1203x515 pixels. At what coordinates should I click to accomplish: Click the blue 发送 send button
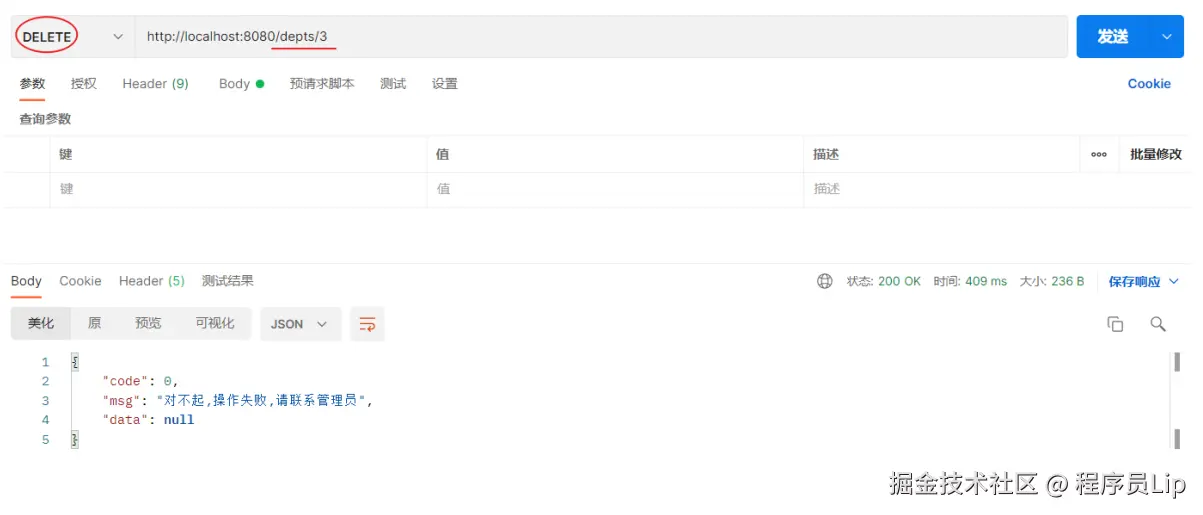tap(1113, 36)
